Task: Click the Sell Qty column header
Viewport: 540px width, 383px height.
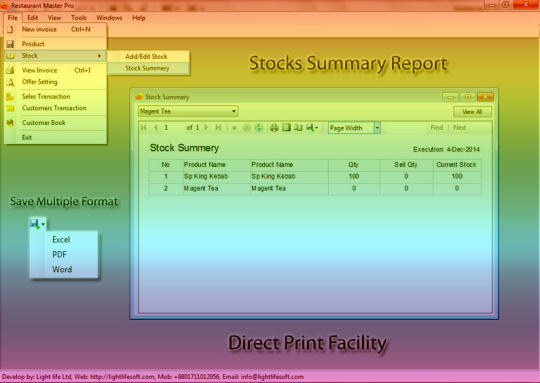Action: coord(406,165)
